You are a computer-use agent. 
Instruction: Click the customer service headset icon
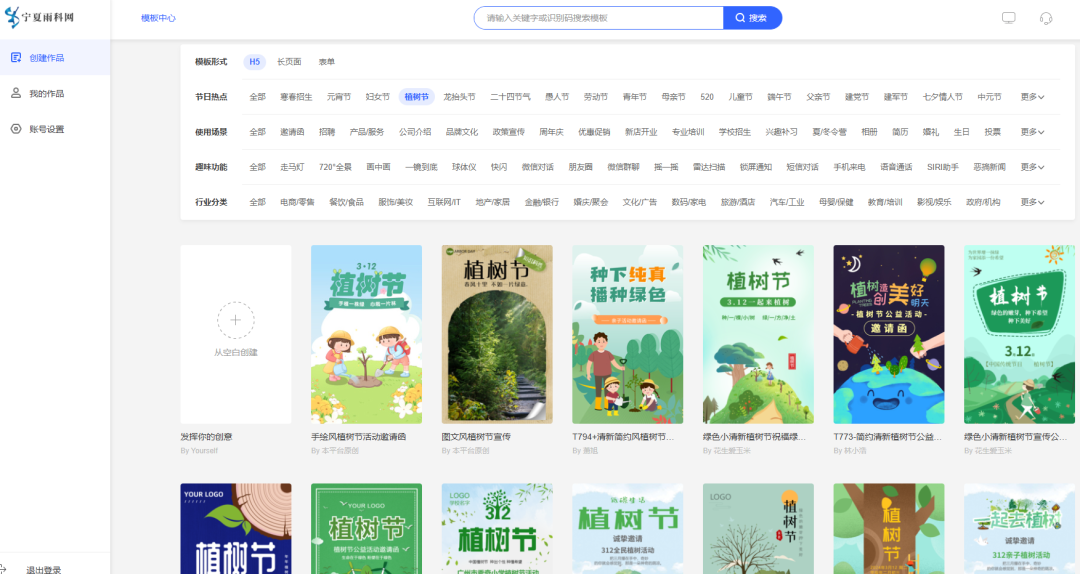(x=1046, y=18)
